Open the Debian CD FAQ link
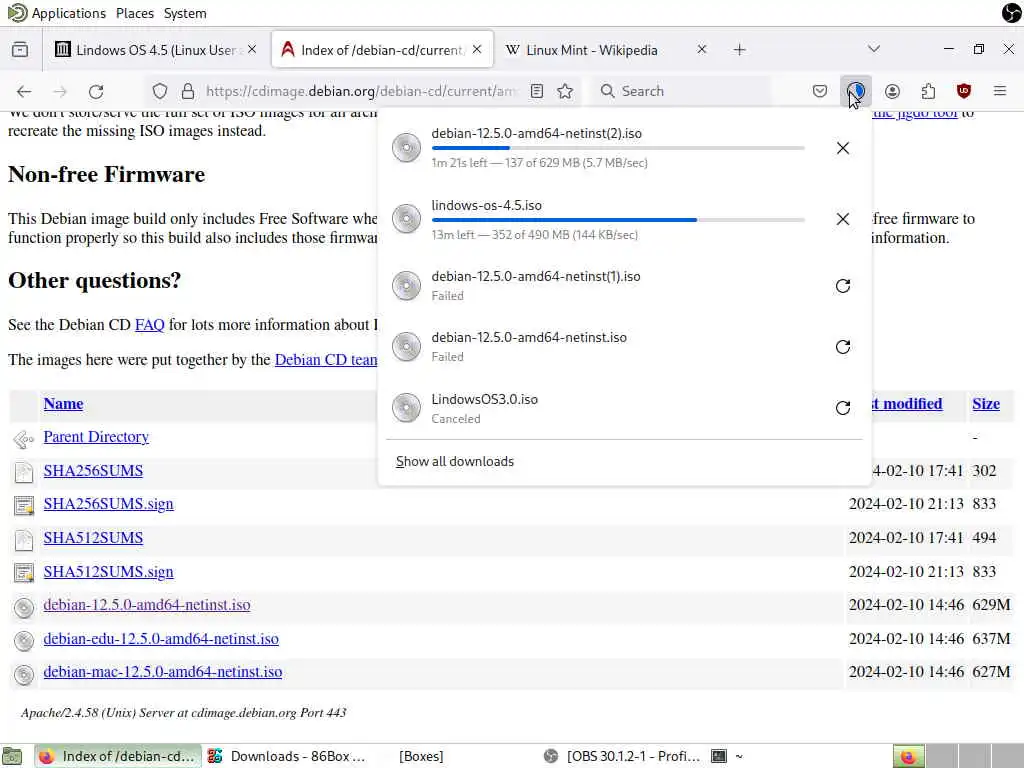This screenshot has width=1024, height=768. click(150, 325)
